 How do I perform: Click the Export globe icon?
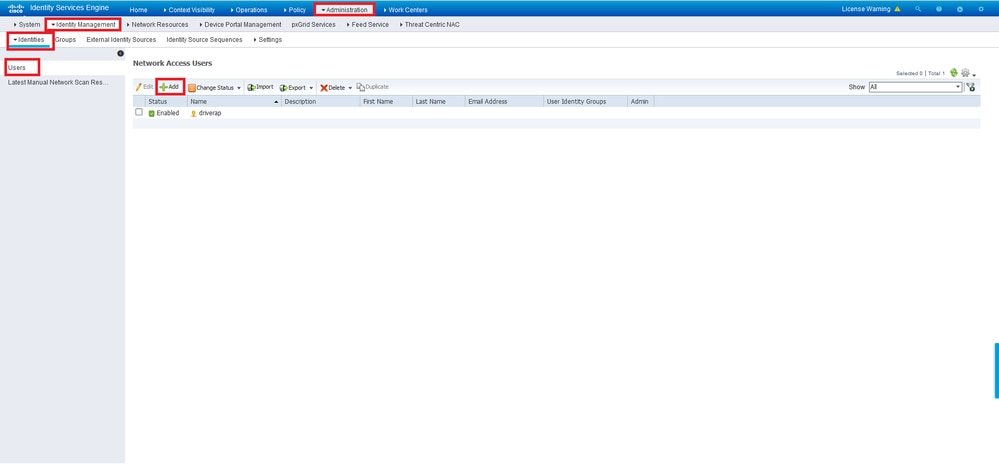[x=284, y=87]
